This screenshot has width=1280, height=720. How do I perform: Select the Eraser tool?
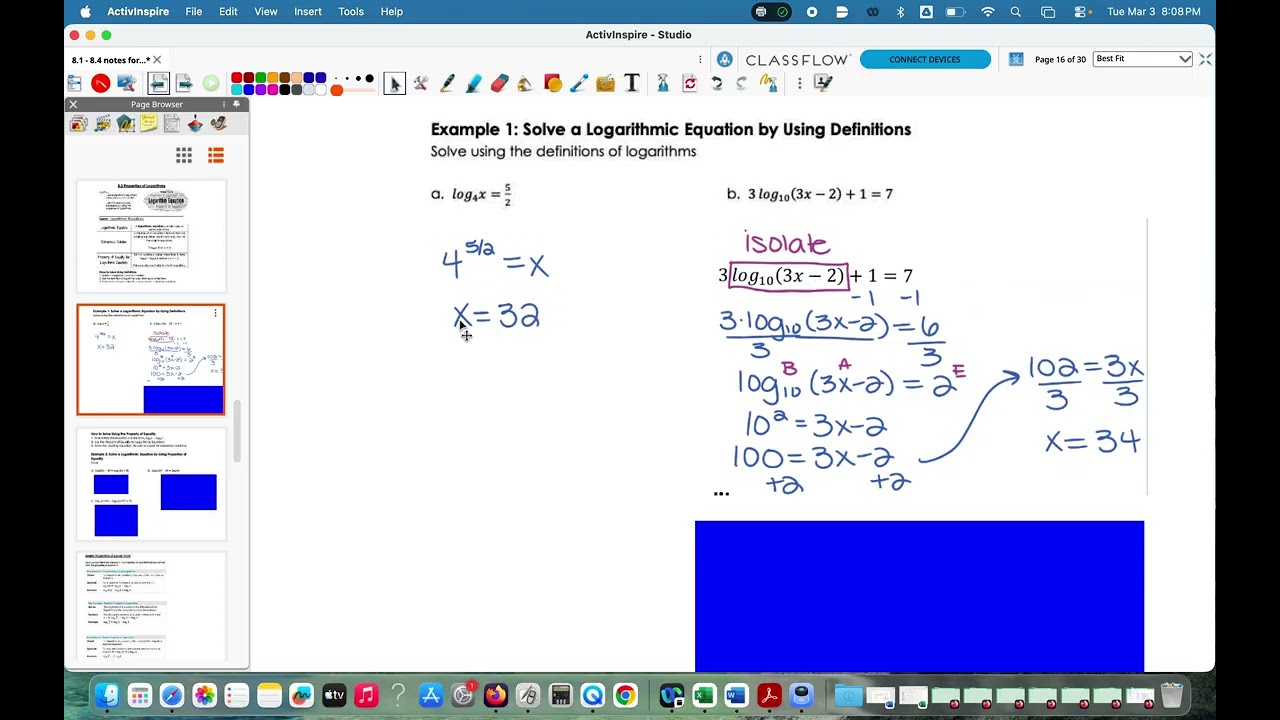point(499,84)
